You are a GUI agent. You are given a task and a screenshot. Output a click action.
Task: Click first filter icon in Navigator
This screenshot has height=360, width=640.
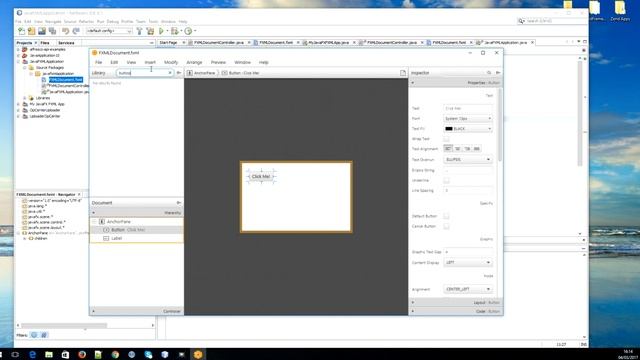(x=34, y=335)
